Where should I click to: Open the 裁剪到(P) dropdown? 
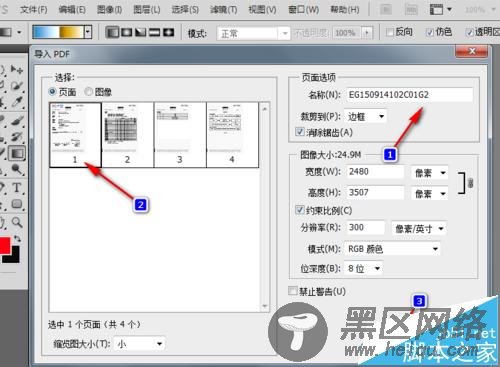[x=365, y=116]
